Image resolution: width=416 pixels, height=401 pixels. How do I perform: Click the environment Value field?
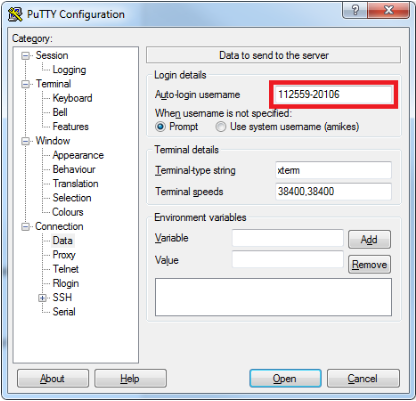click(x=288, y=260)
